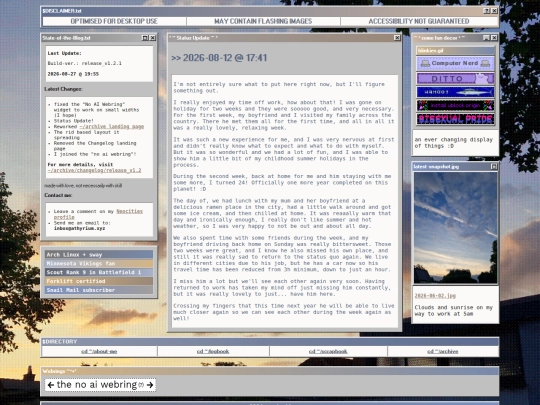Click the blinkies.gif title bar

click(455, 51)
